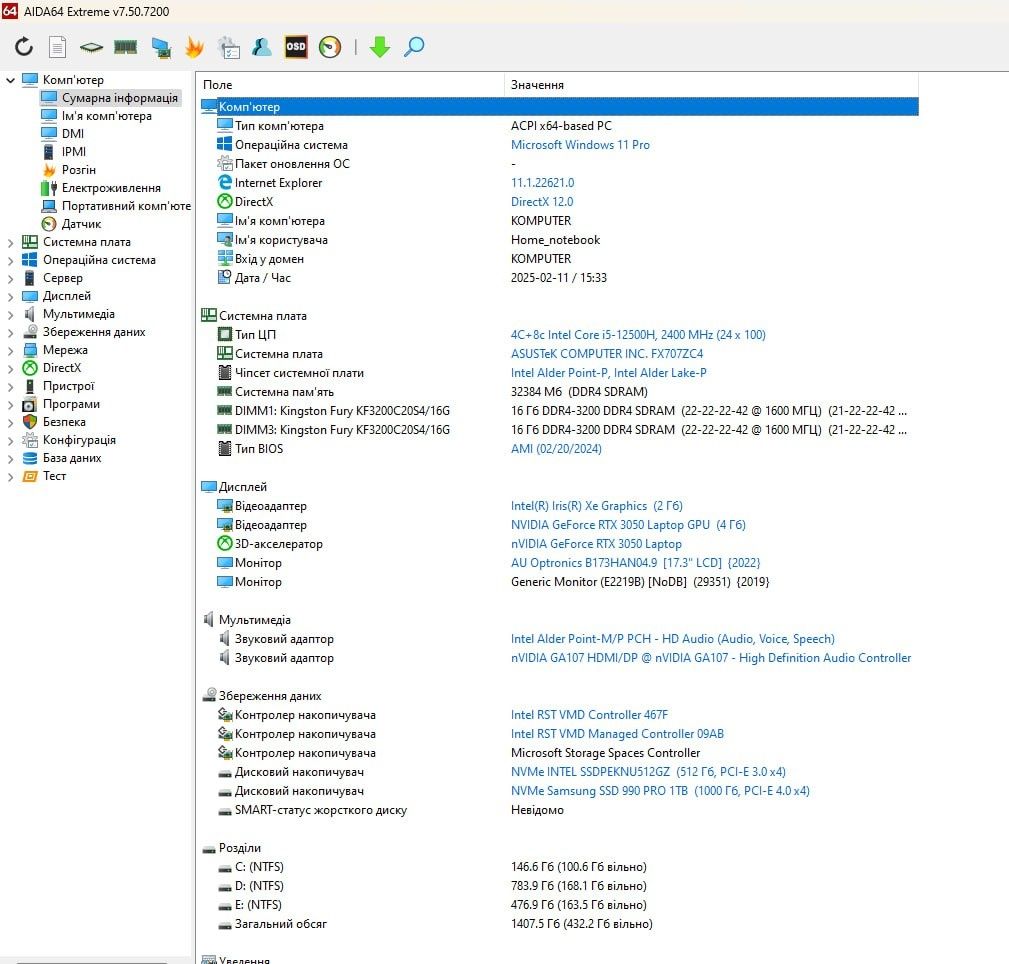The width and height of the screenshot is (1009, 964).
Task: Open the NVMe Samsung SSD 990 PRO link
Action: click(660, 791)
